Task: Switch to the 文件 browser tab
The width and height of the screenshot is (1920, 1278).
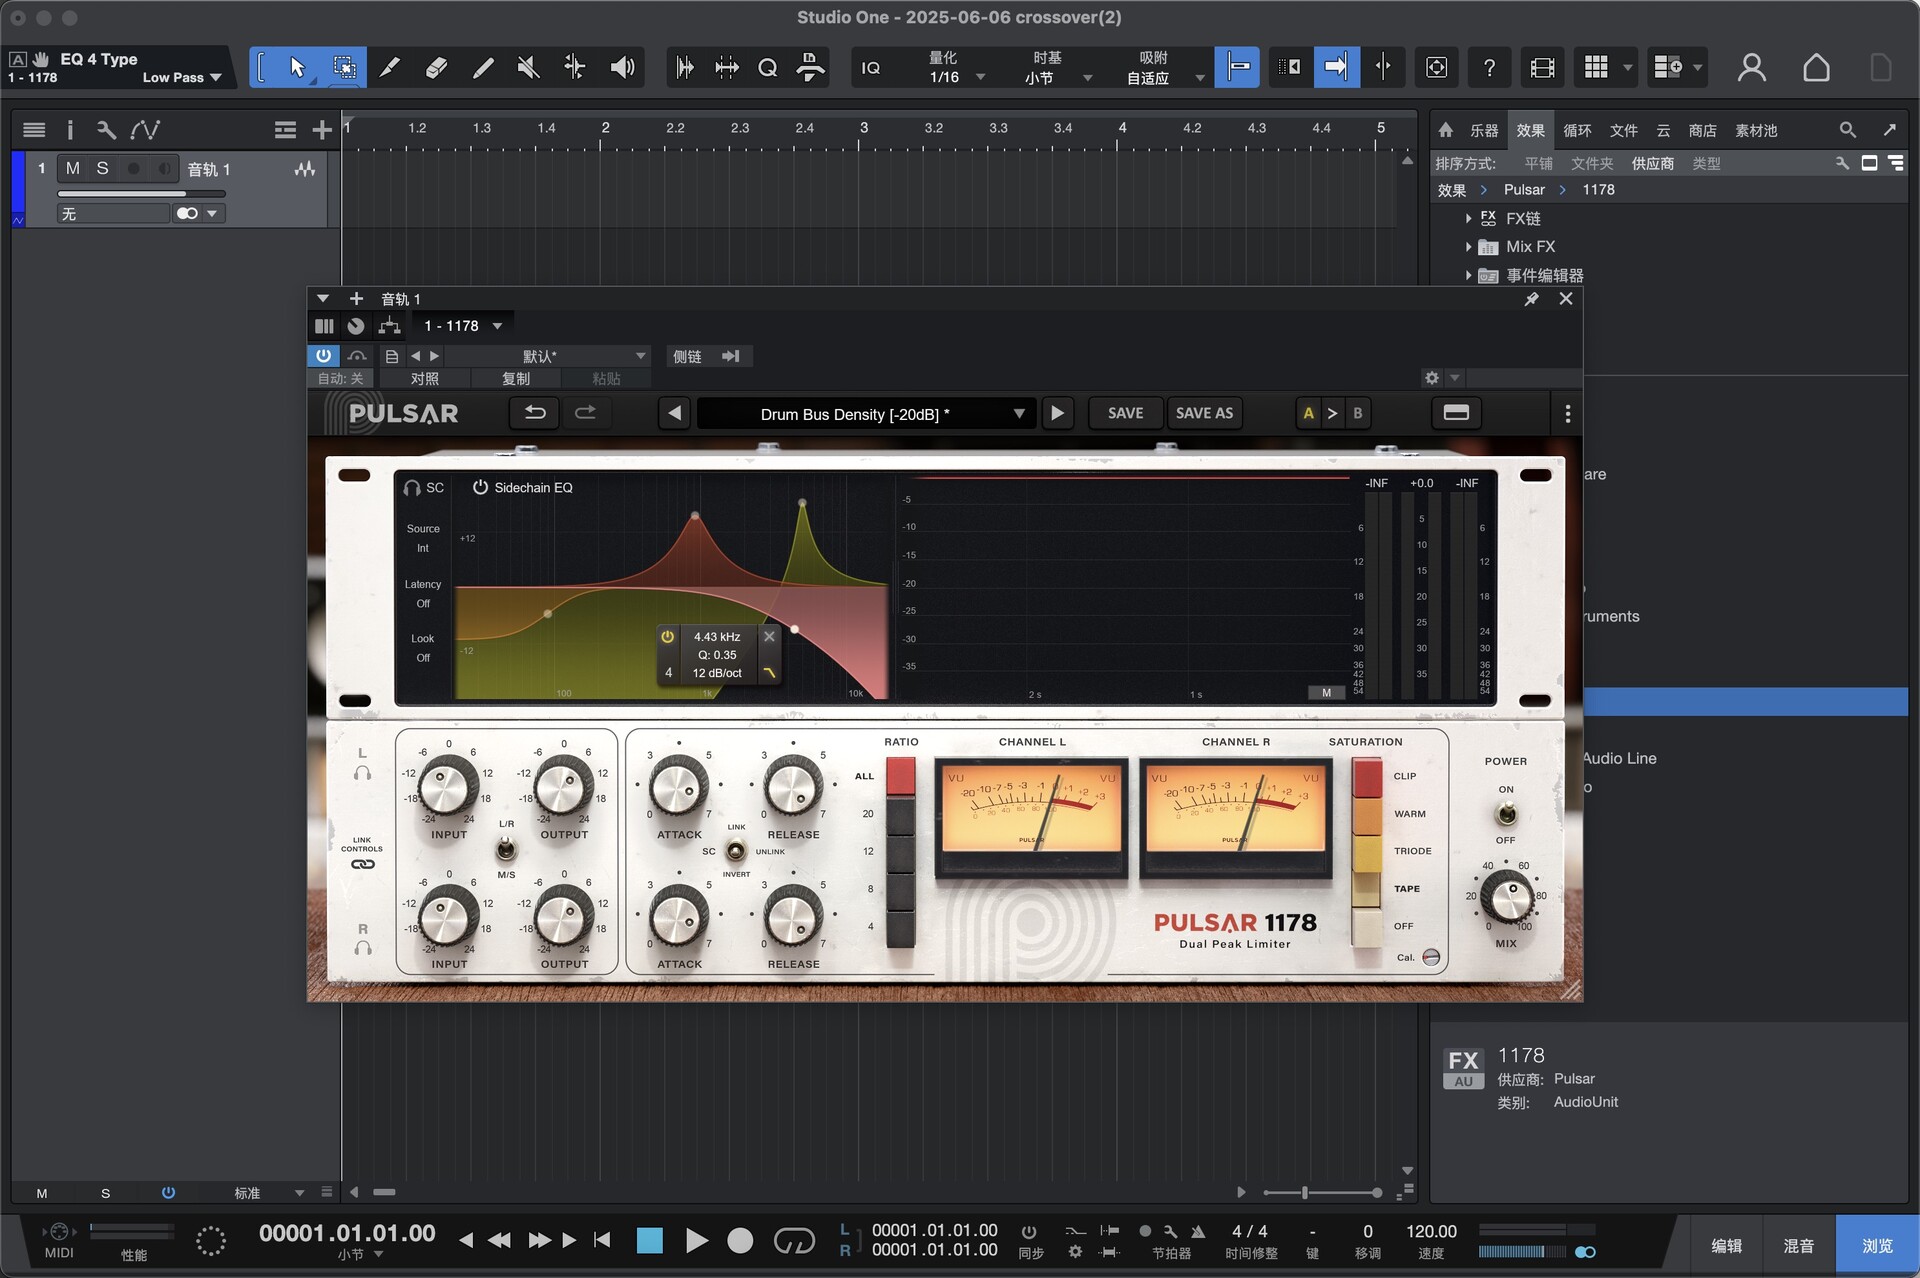Action: click(1623, 130)
